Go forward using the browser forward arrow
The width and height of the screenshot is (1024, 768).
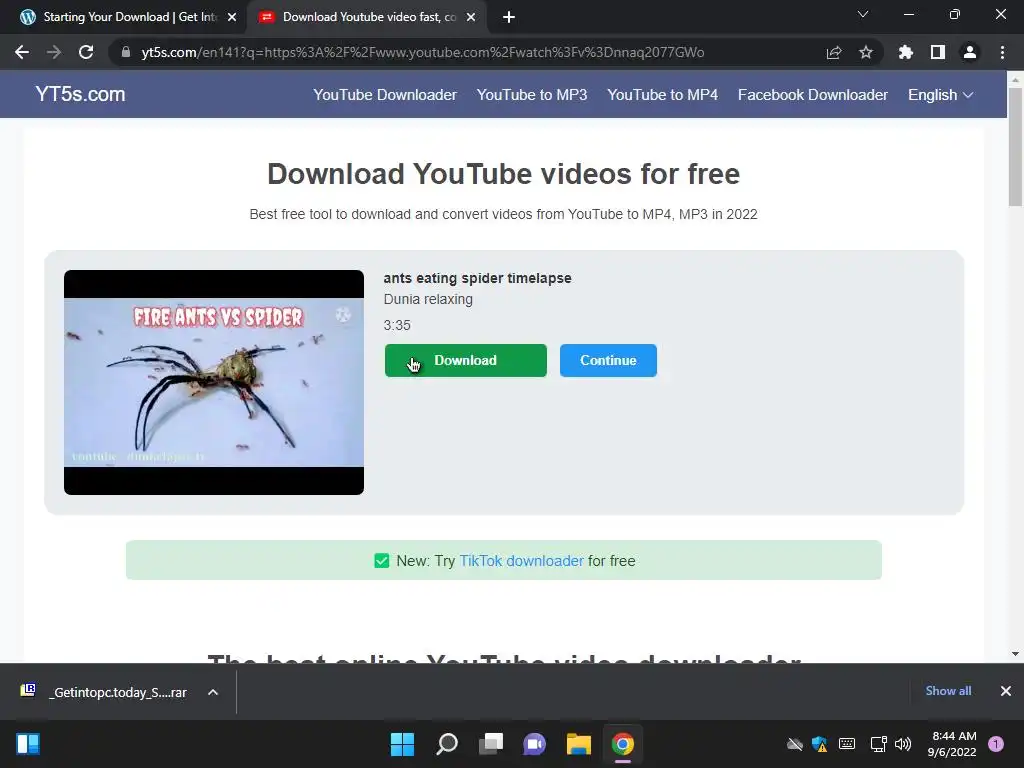[54, 52]
